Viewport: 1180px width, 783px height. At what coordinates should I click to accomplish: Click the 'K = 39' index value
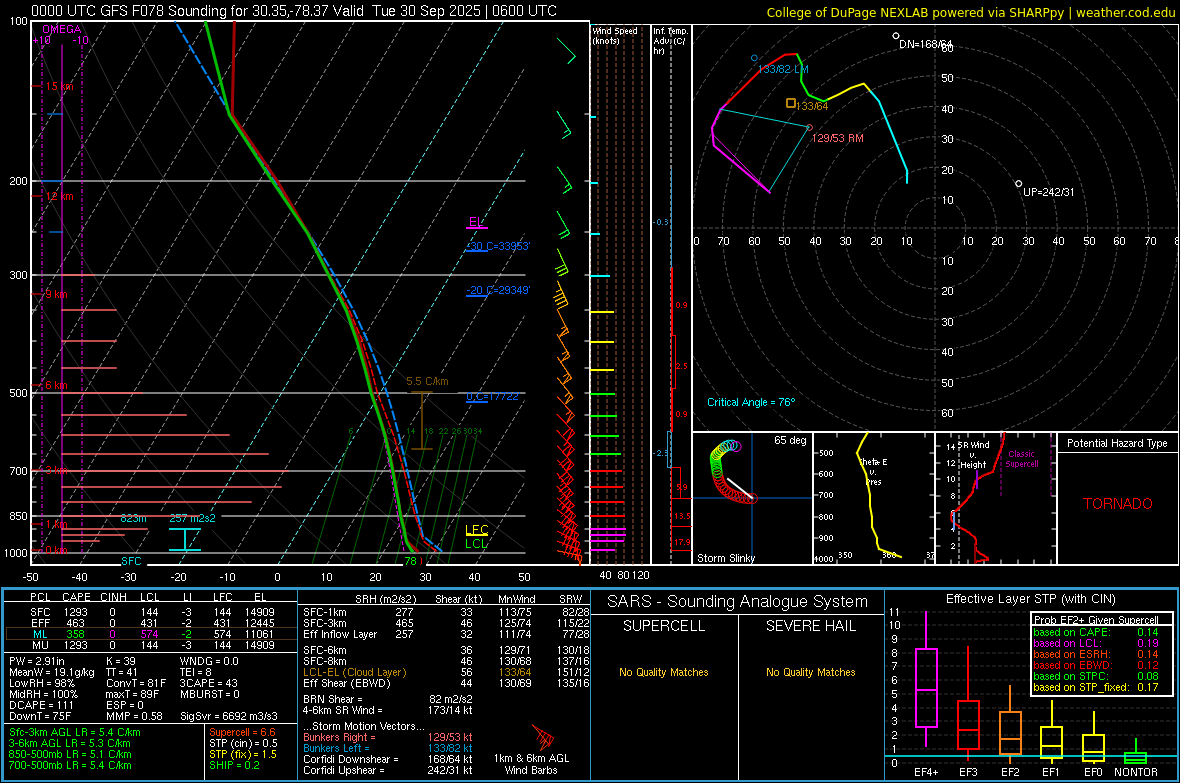tap(120, 661)
